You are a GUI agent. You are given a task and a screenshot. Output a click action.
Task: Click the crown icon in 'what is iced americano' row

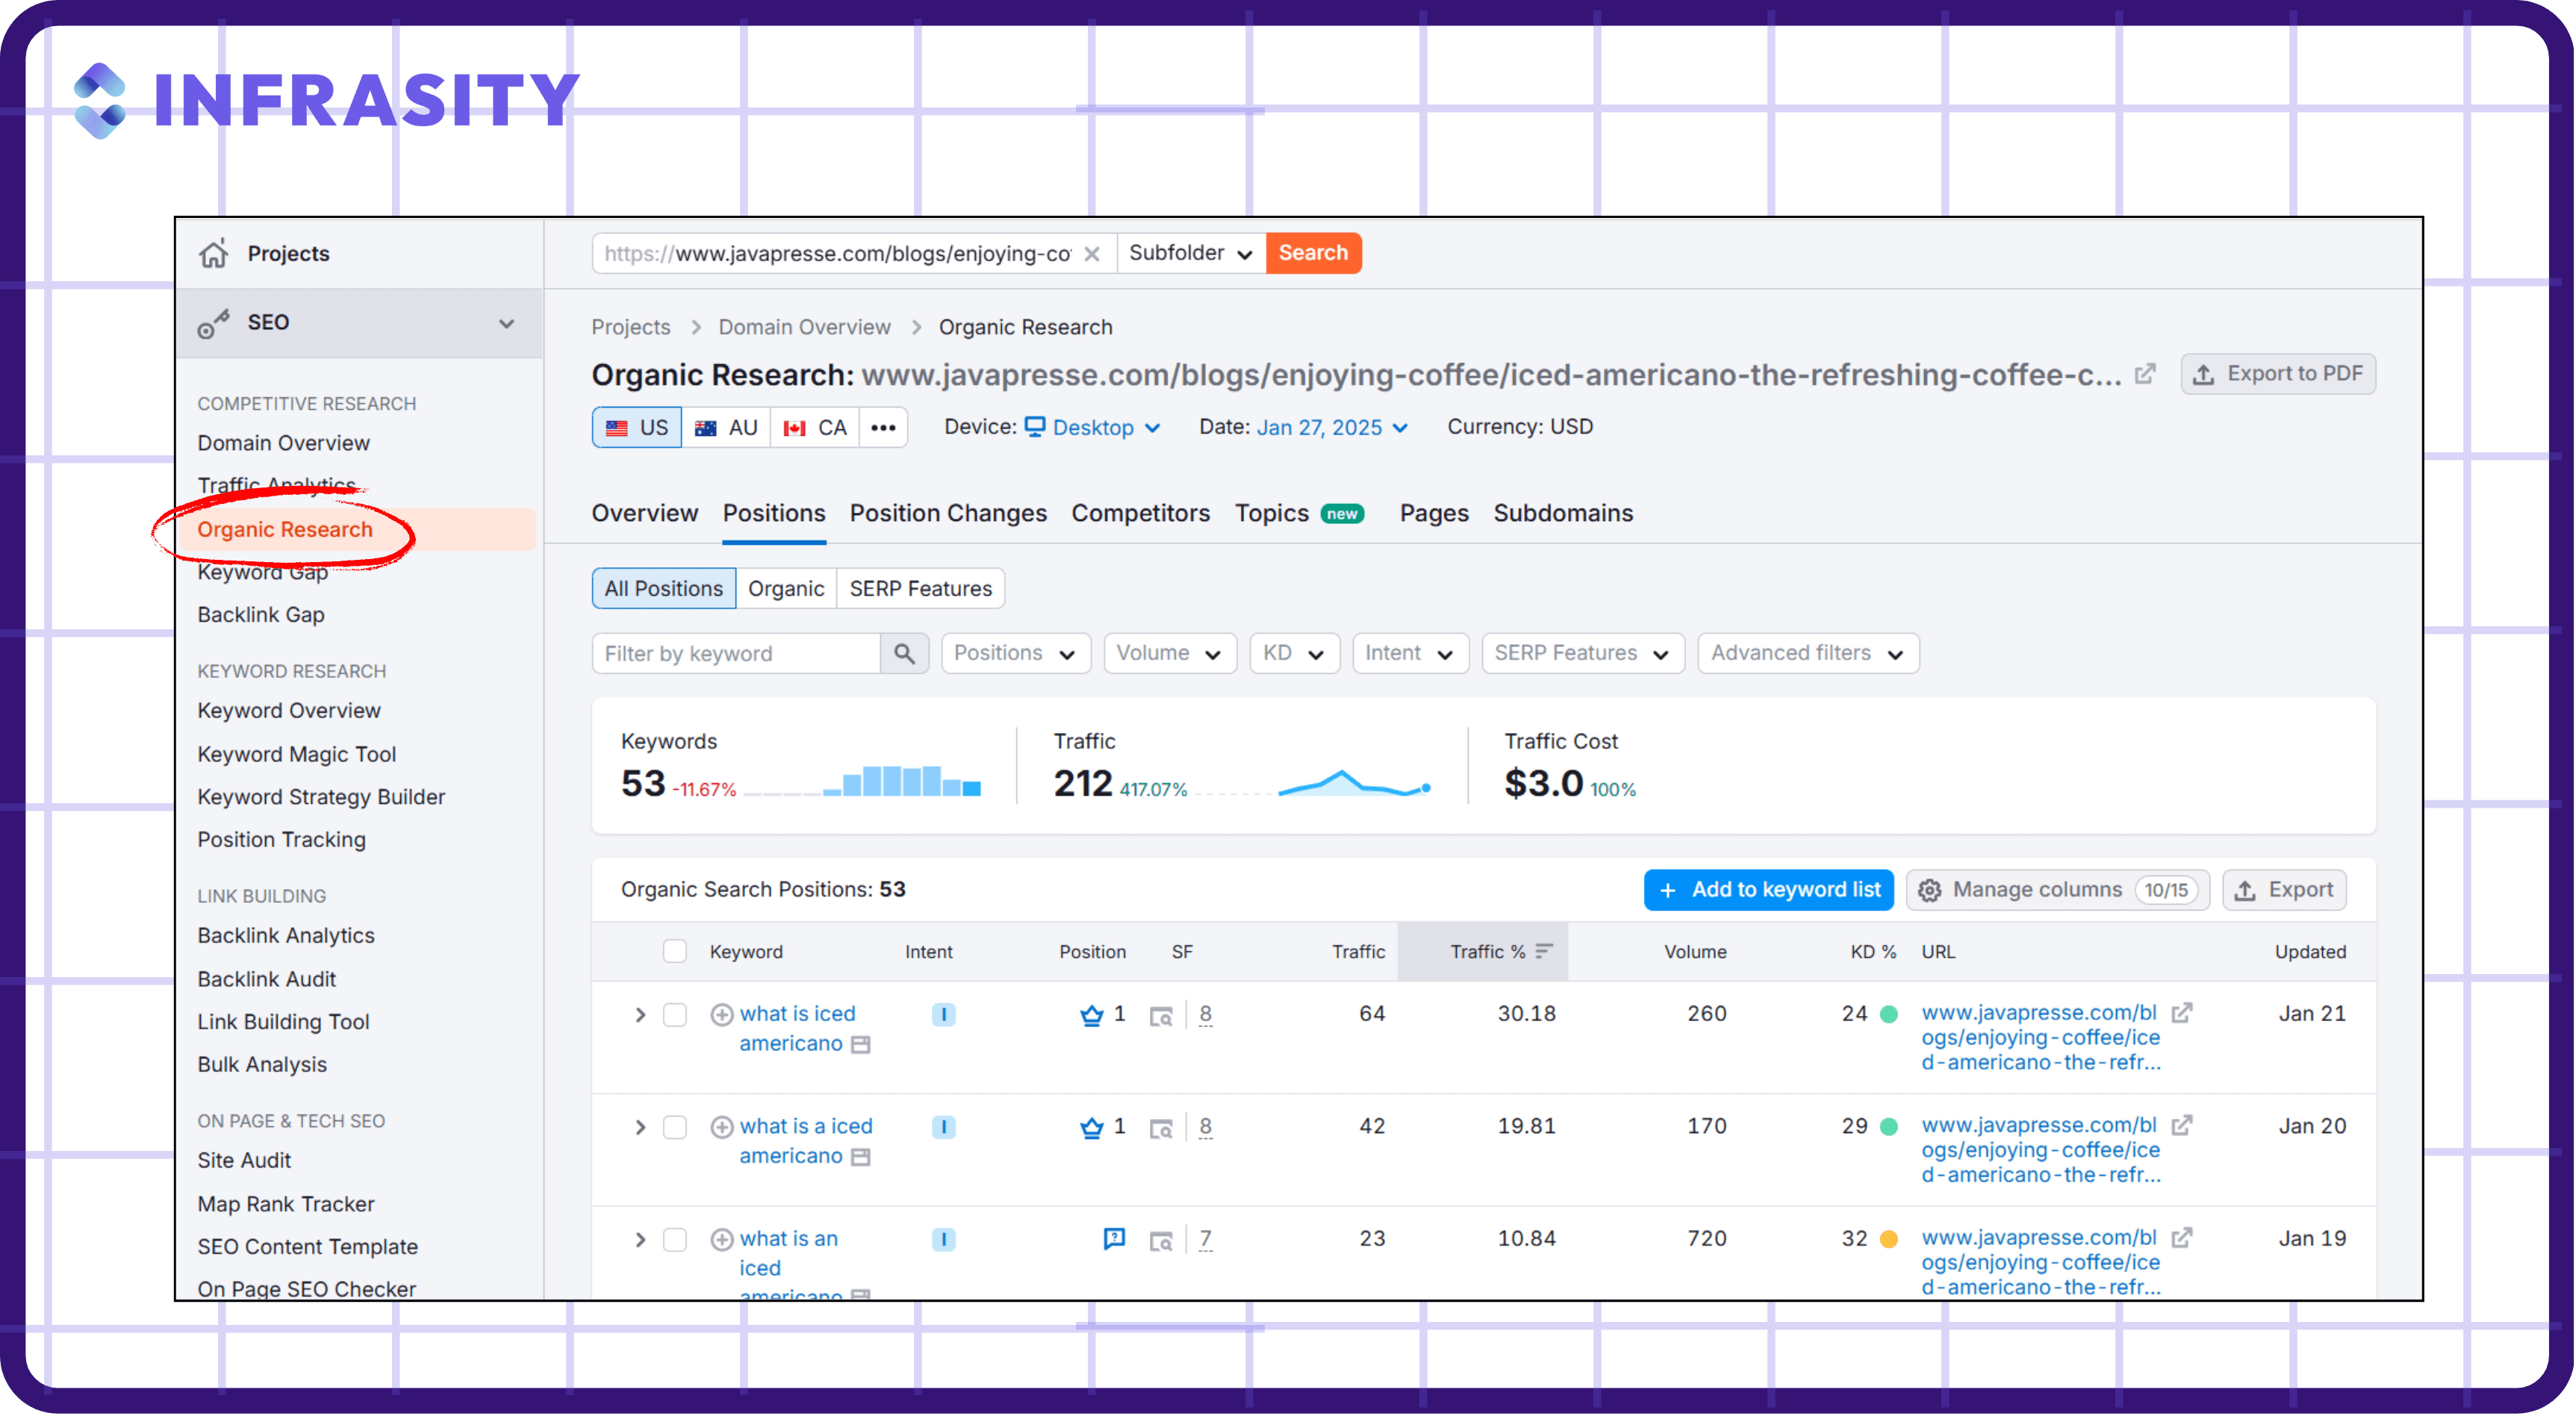coord(1092,1016)
